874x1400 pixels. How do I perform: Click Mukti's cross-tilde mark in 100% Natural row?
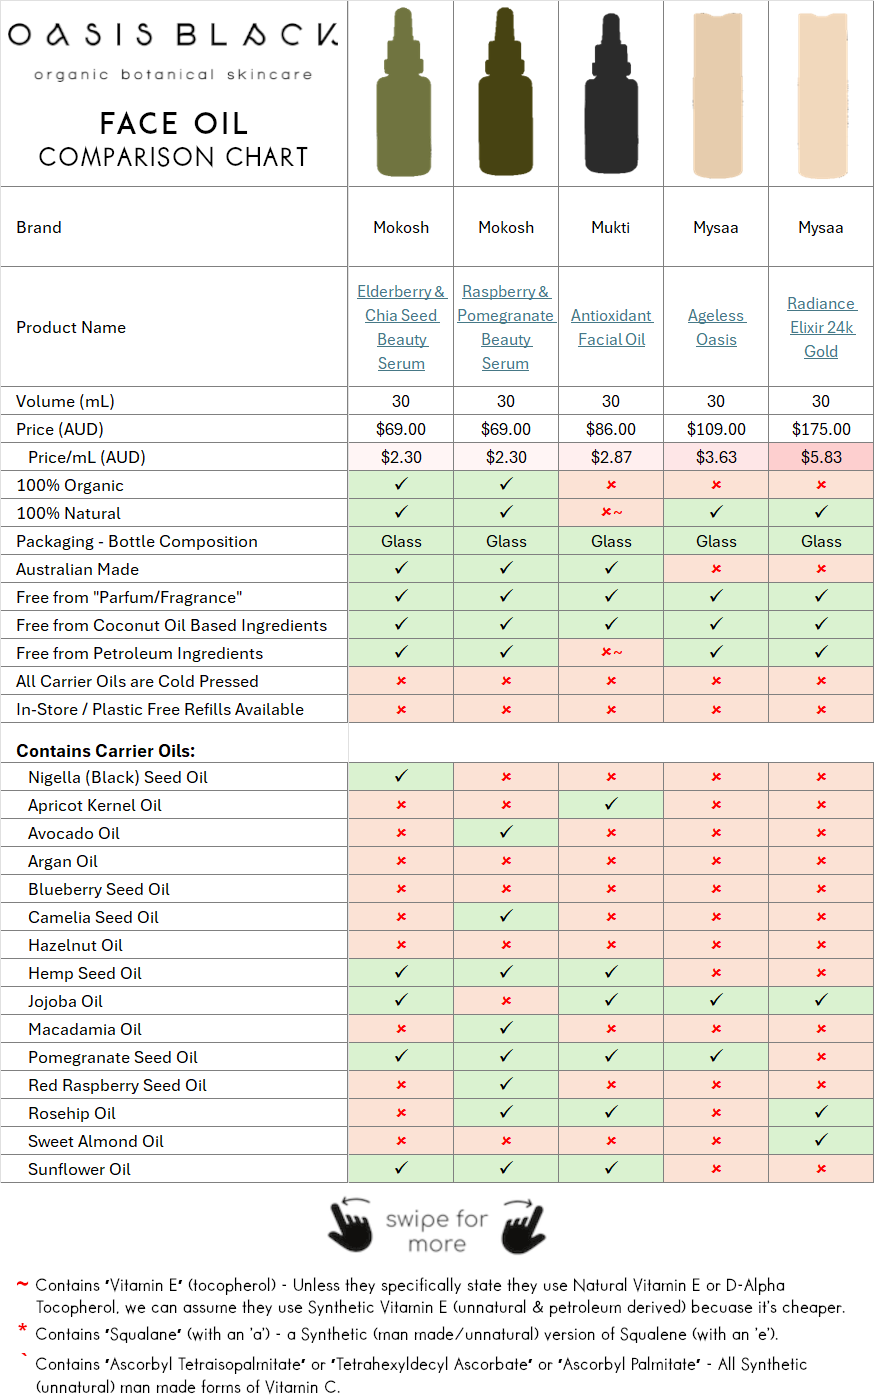[611, 513]
